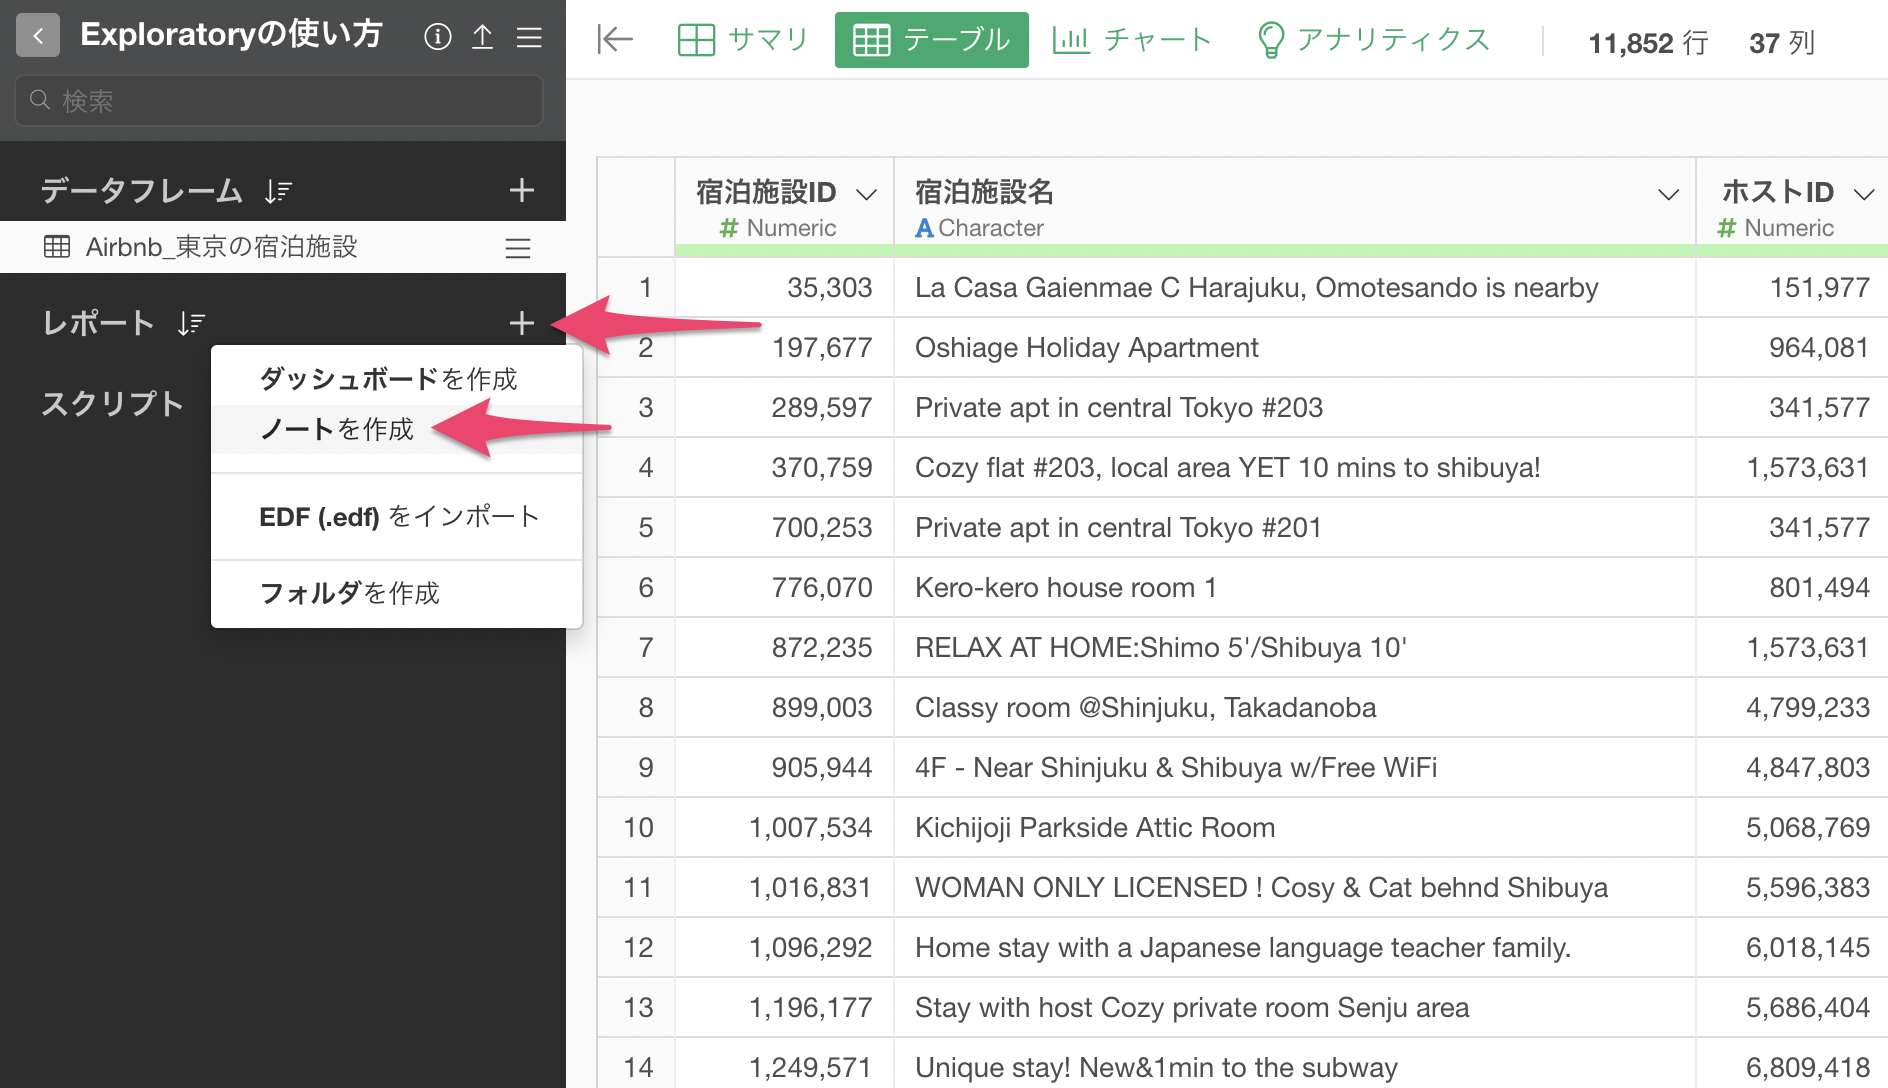Select ダッシュボードを作成 menu entry
Screen dimensions: 1888x1088
point(388,379)
